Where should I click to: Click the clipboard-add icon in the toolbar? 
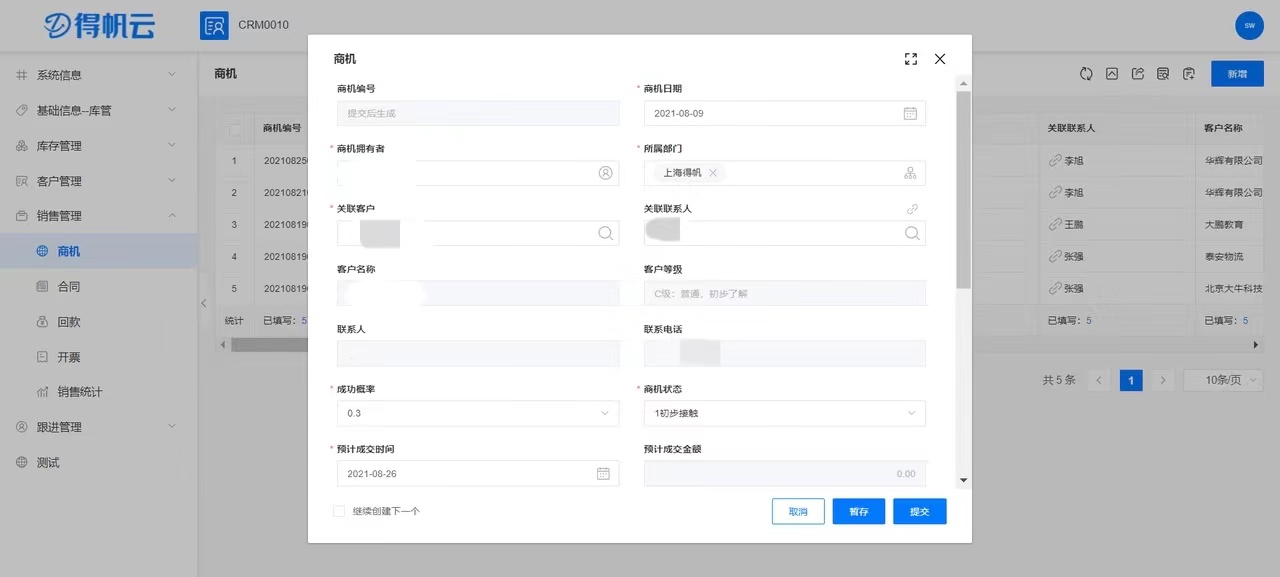pyautogui.click(x=1188, y=73)
